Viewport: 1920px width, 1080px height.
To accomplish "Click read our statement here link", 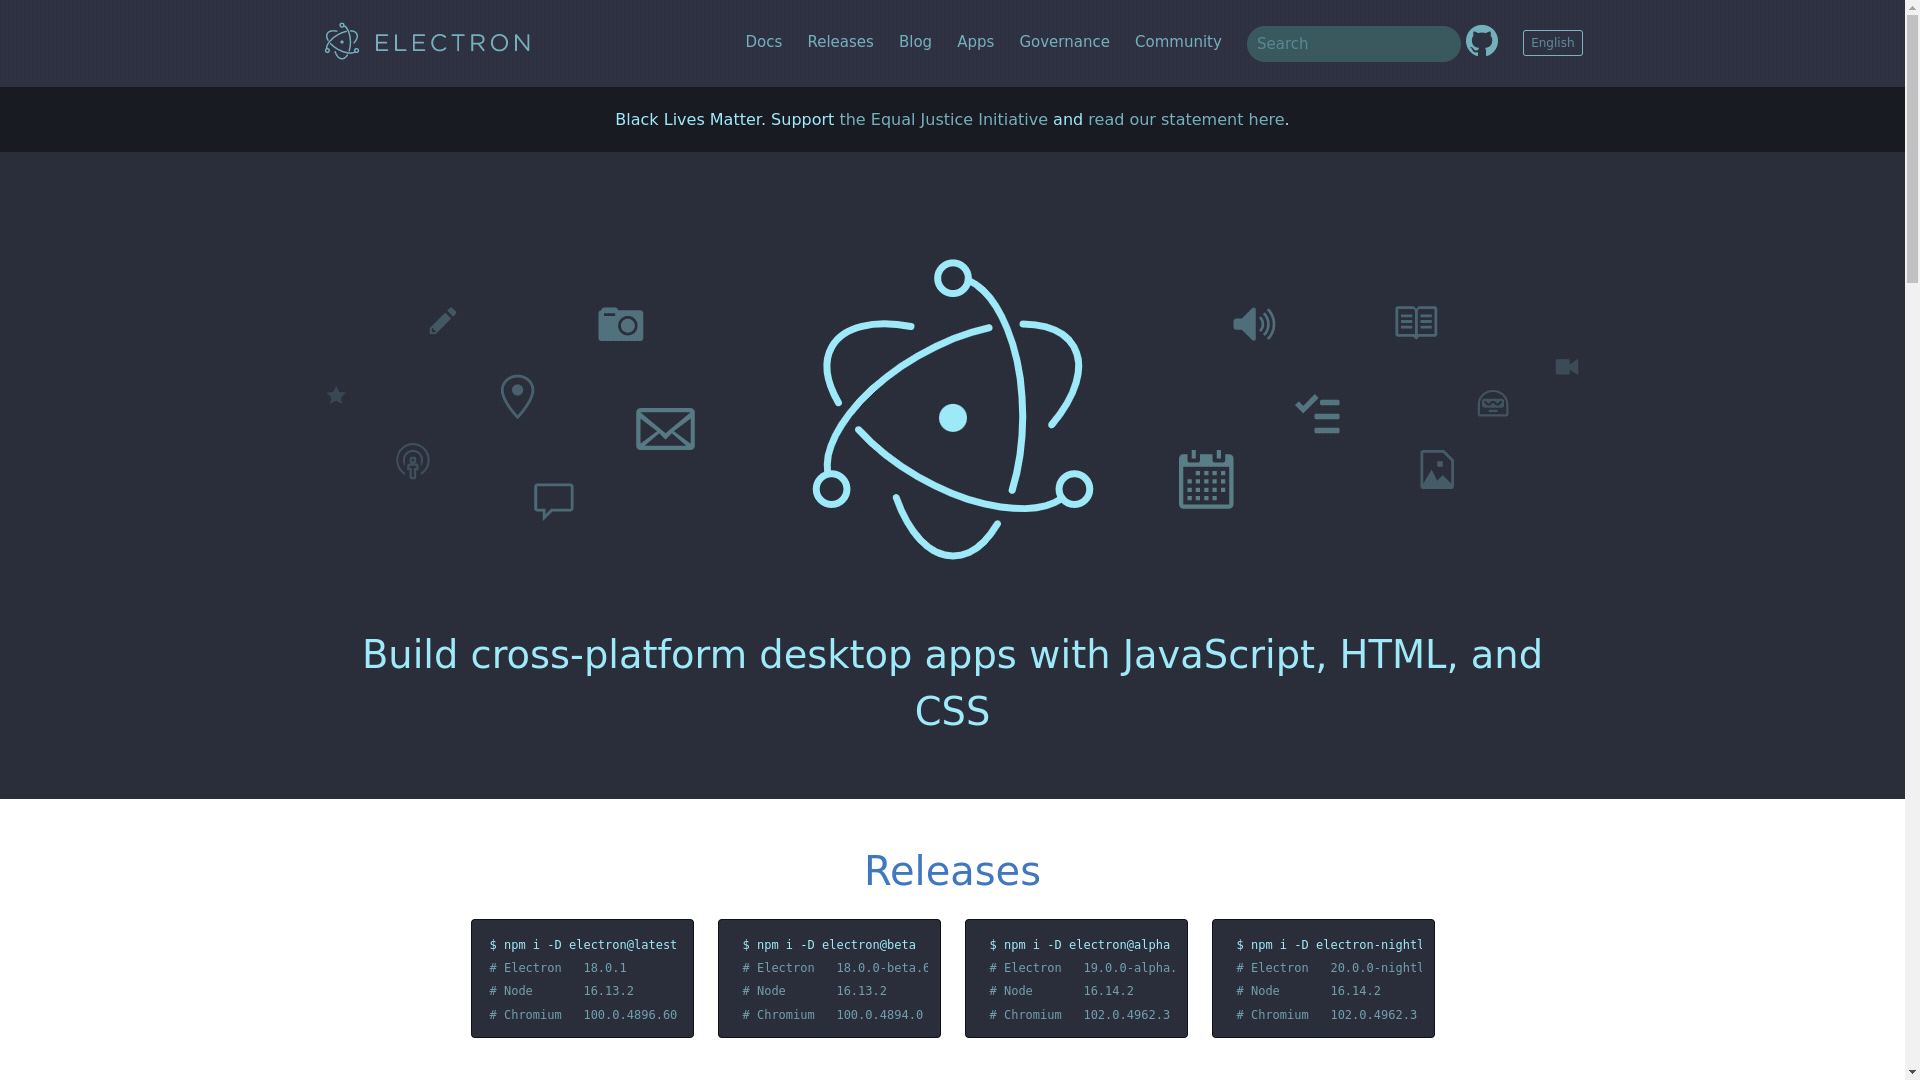I will coord(1185,119).
